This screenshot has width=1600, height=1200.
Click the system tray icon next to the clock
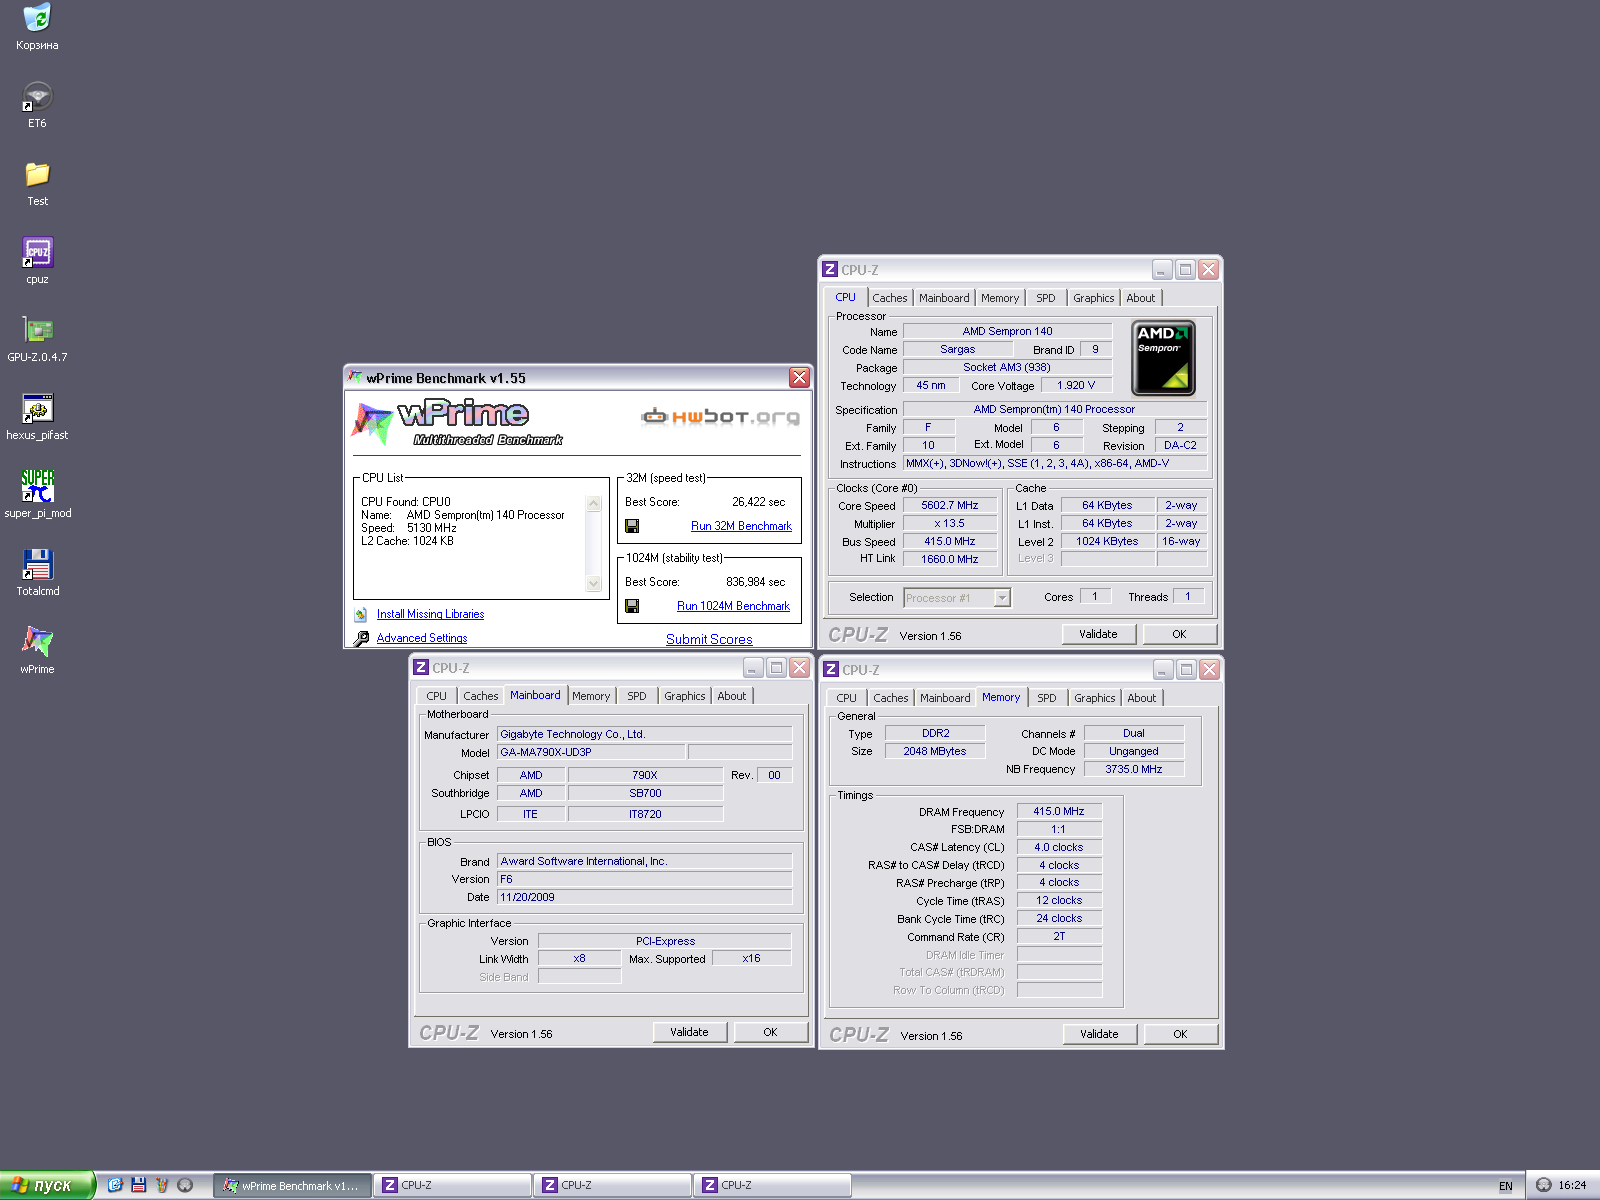click(1543, 1185)
